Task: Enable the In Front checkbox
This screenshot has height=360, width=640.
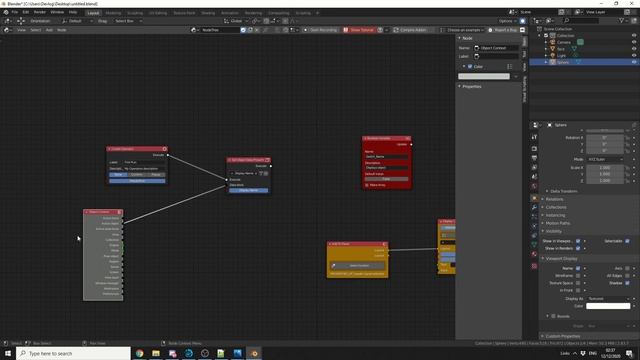Action: 578,290
